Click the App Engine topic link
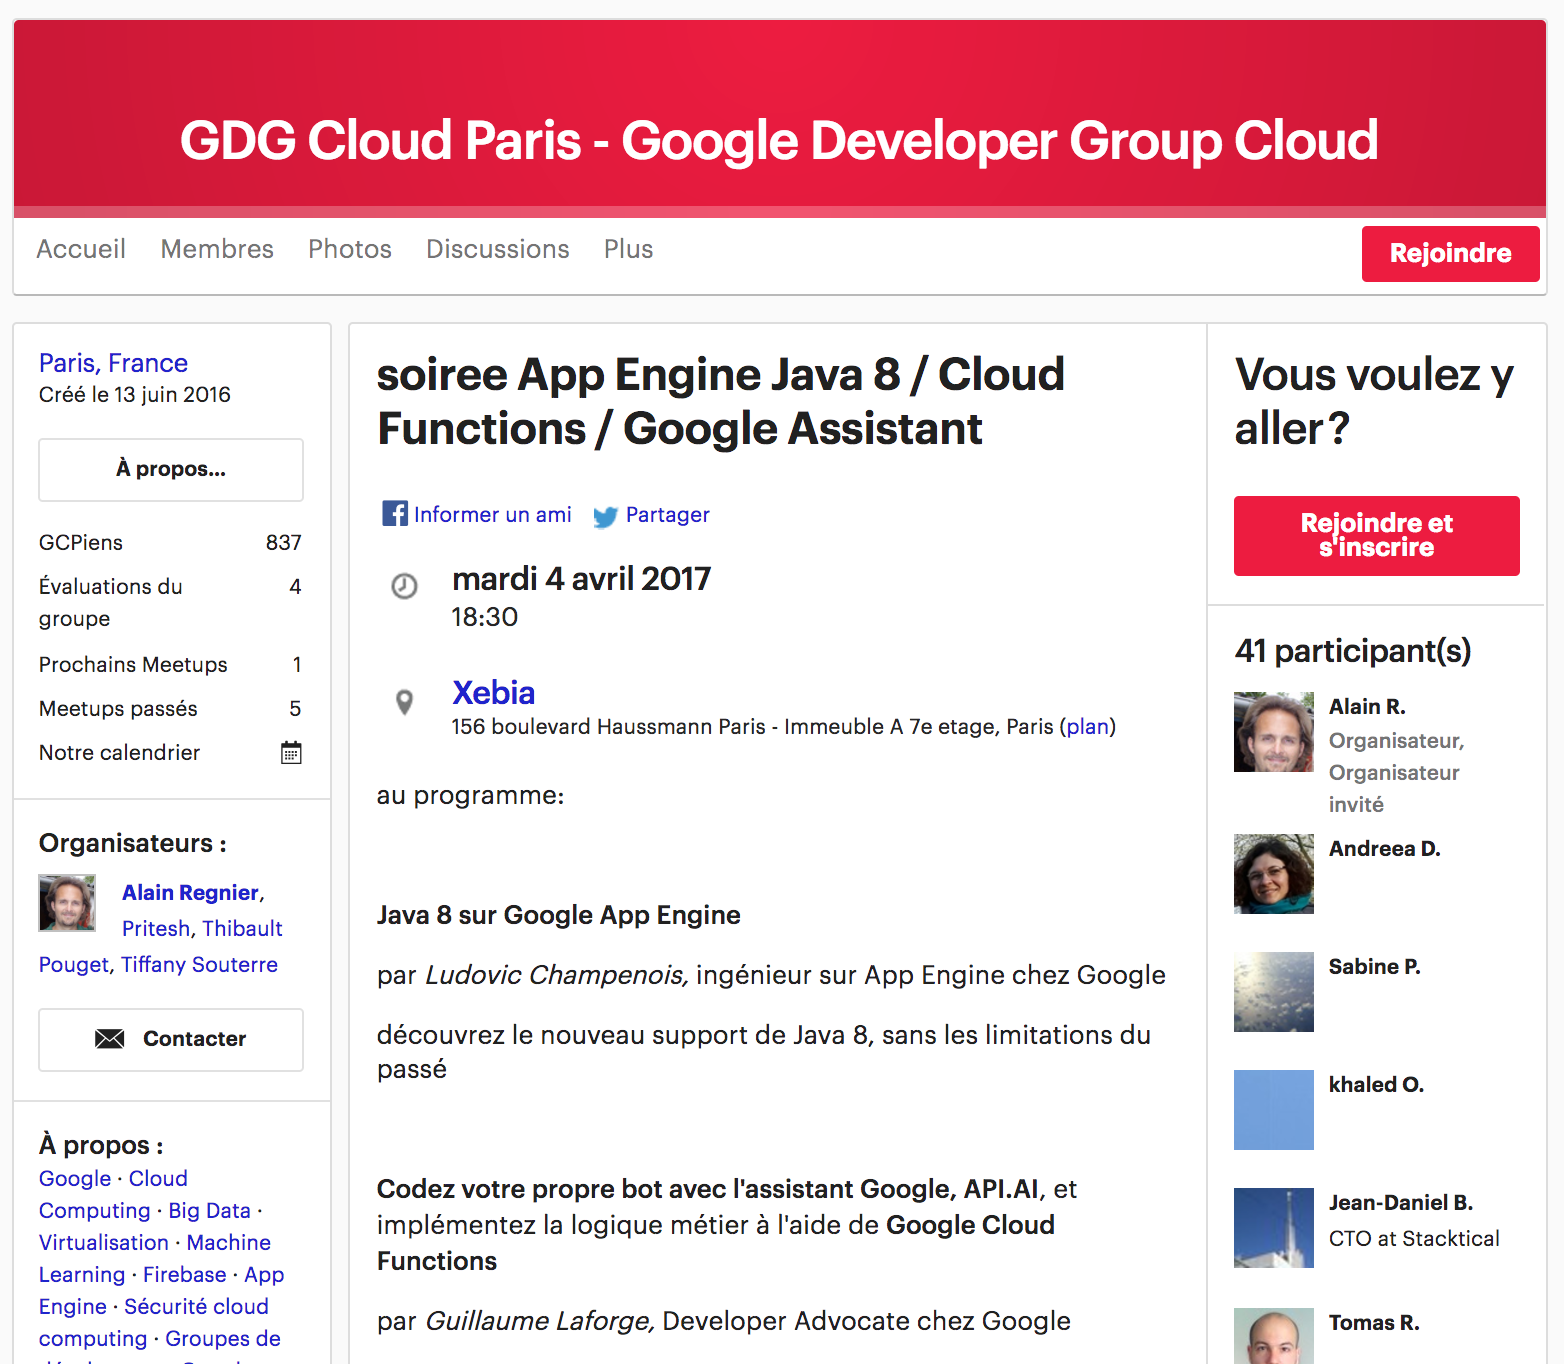 [162, 1291]
